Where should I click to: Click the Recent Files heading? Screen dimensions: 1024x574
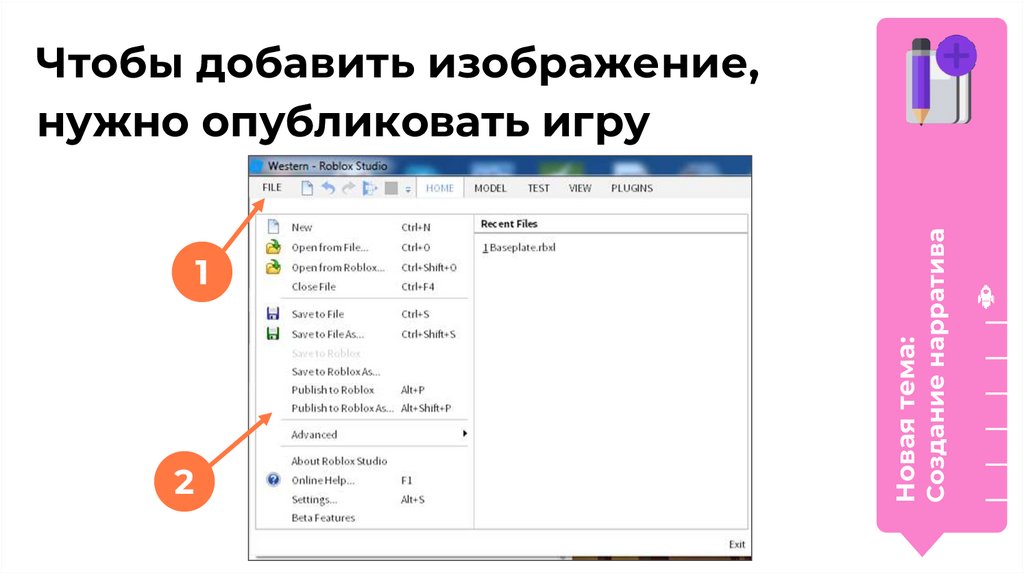[509, 223]
